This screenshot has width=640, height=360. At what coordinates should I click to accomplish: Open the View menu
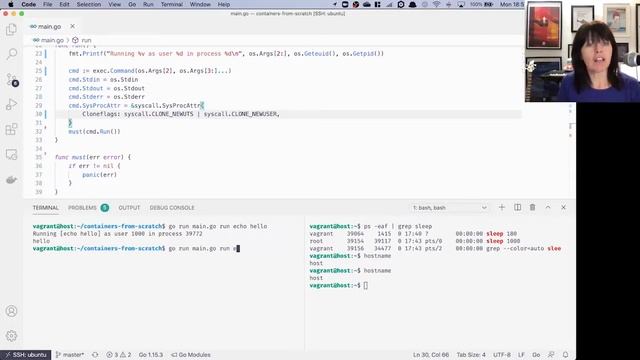pyautogui.click(x=114, y=4)
